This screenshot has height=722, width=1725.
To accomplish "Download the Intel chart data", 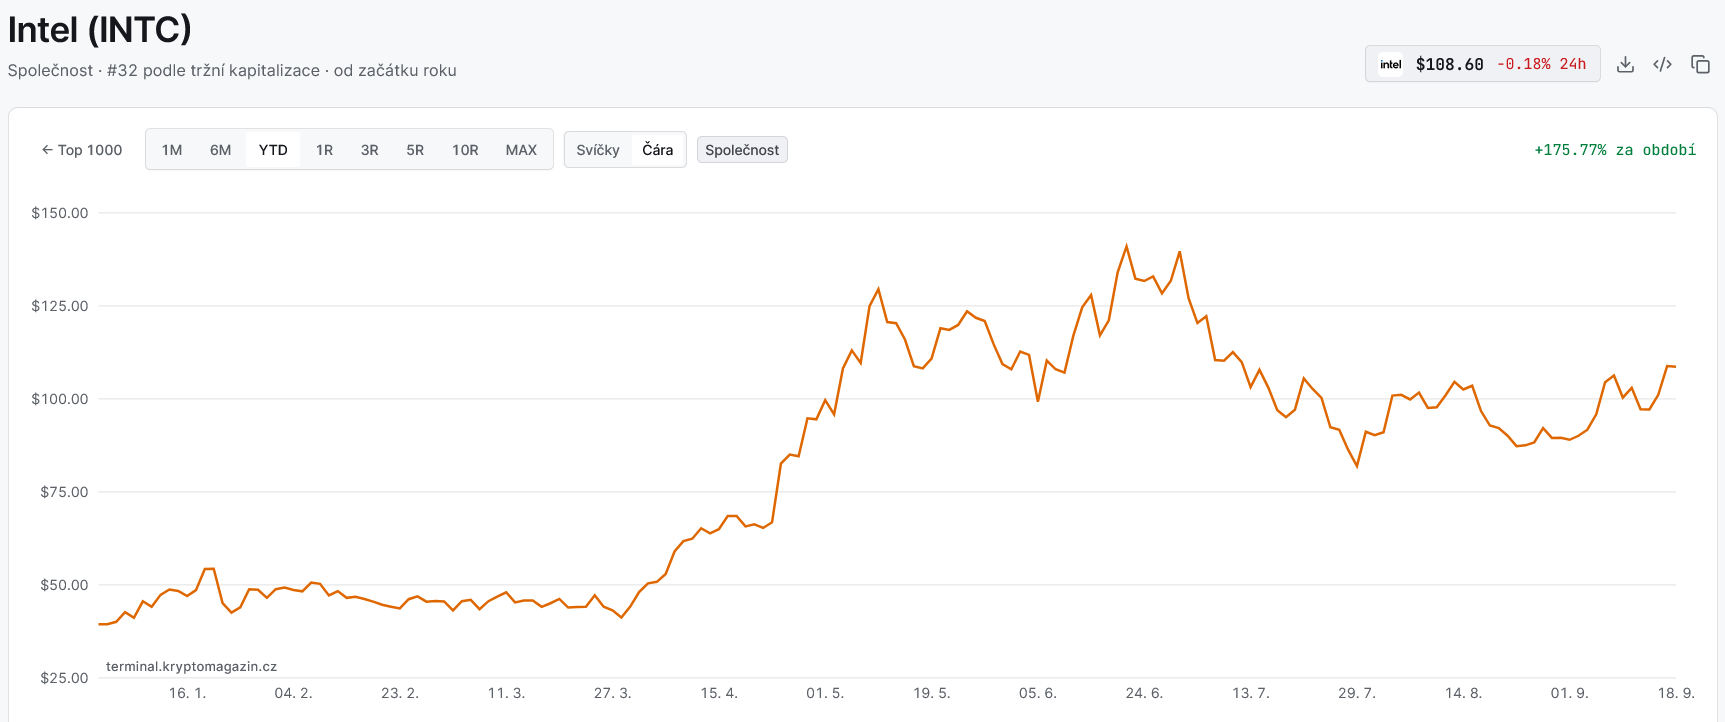I will [1625, 64].
